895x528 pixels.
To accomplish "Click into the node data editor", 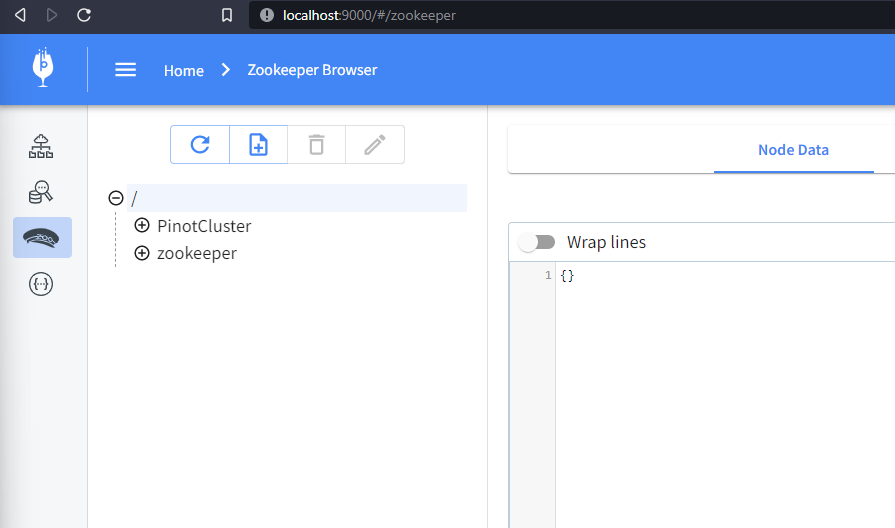I will (x=725, y=394).
